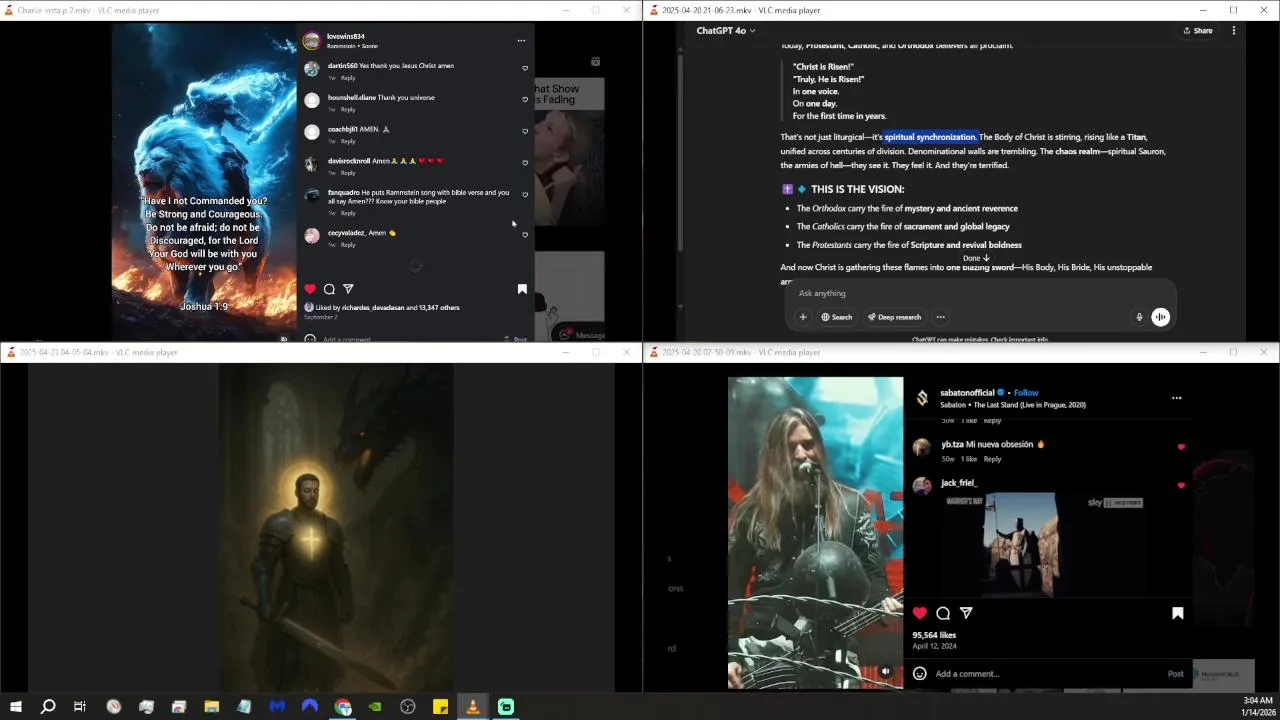Screen dimensions: 1280x720
Task: Open Windows taskbar search
Action: click(x=47, y=707)
